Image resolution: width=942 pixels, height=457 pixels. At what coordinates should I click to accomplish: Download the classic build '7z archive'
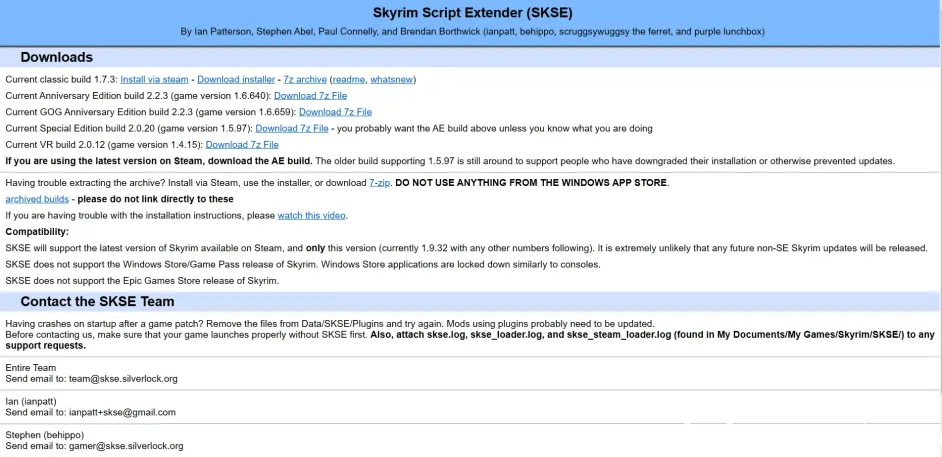pyautogui.click(x=304, y=79)
